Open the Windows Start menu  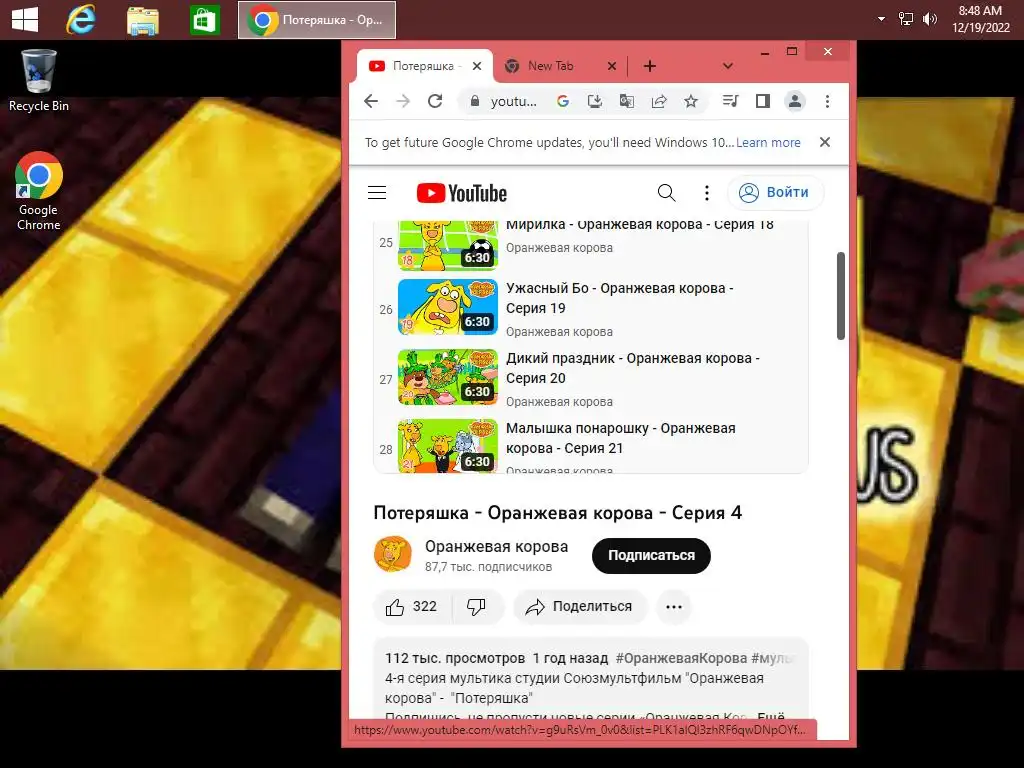click(x=25, y=20)
